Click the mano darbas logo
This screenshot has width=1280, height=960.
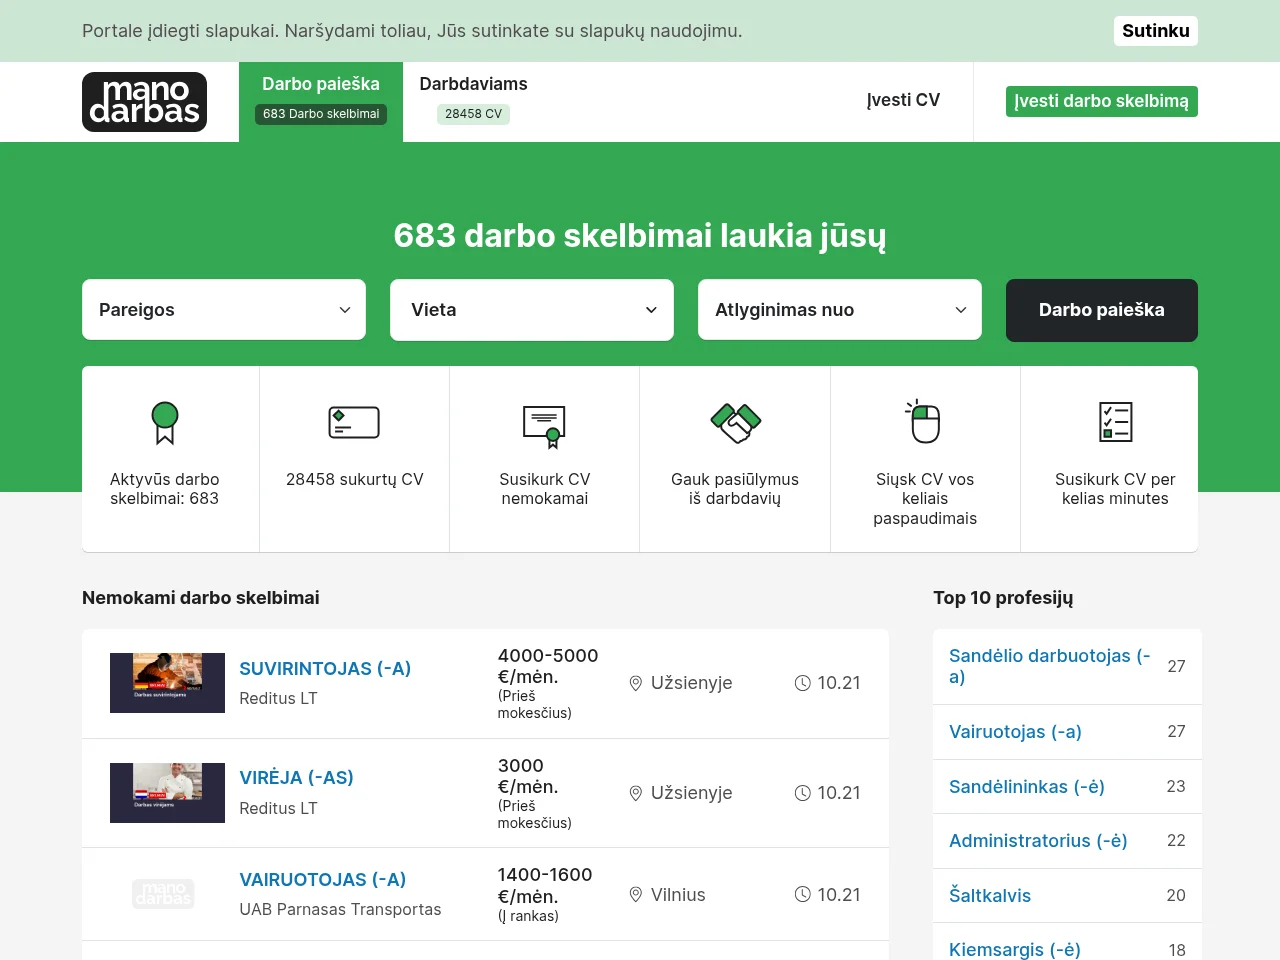pyautogui.click(x=144, y=102)
